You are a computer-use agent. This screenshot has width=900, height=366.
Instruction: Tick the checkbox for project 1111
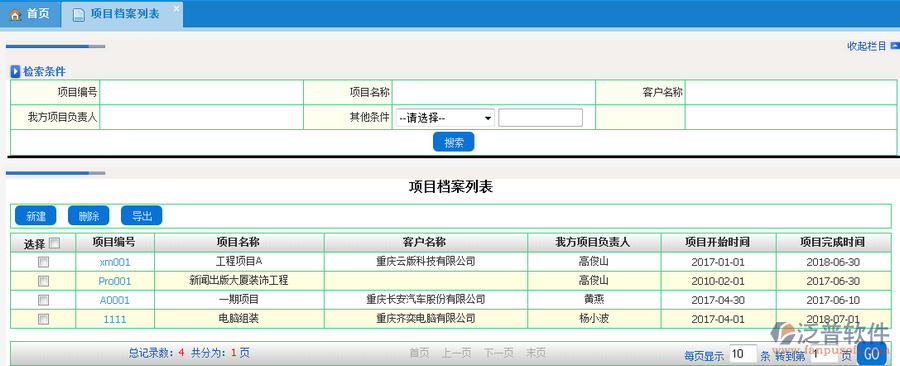coord(43,319)
